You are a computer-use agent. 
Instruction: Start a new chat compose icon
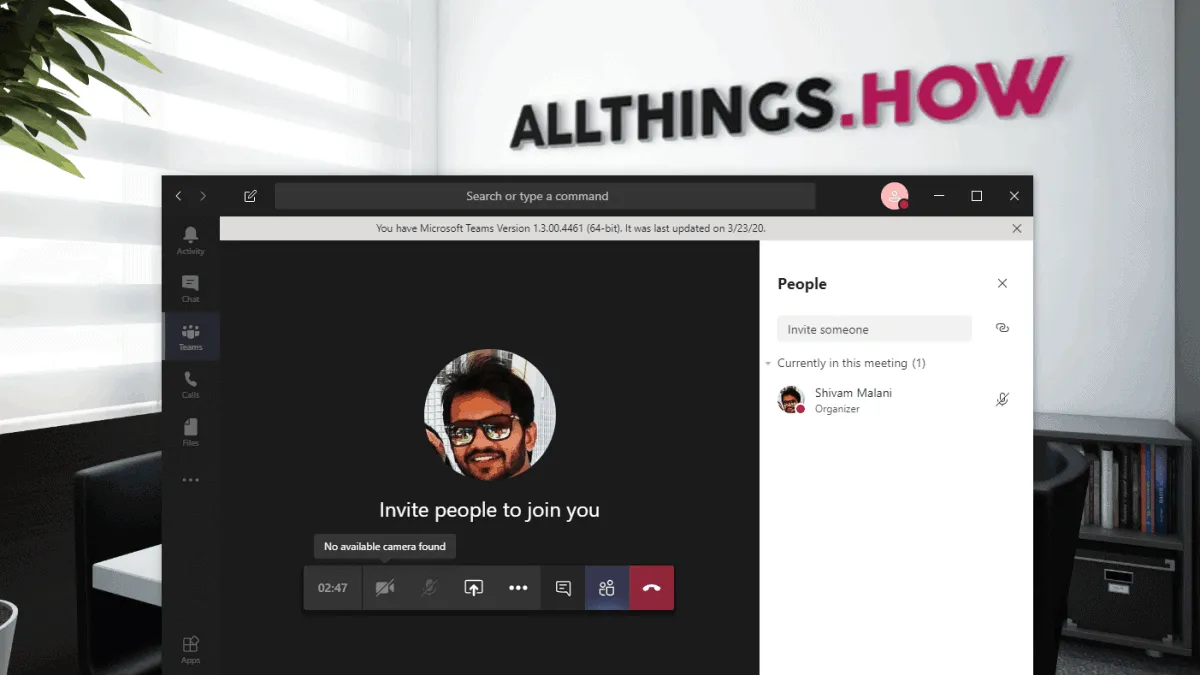[250, 196]
